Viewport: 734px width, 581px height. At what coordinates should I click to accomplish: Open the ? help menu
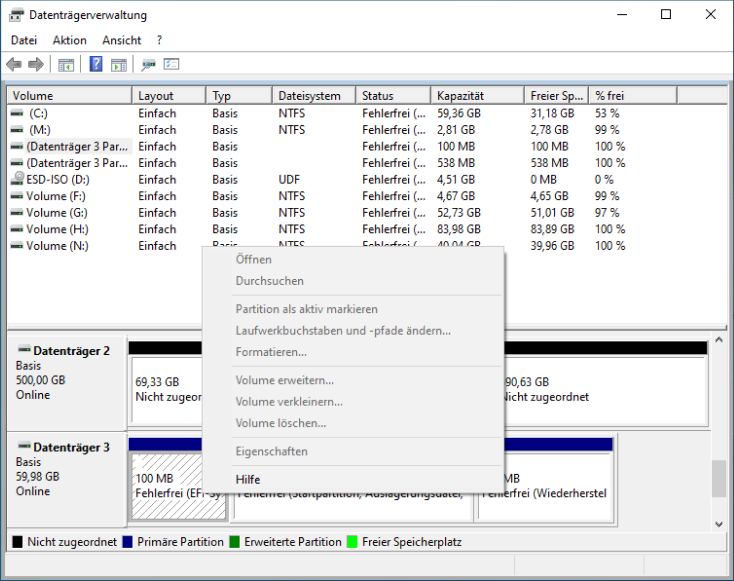(160, 40)
